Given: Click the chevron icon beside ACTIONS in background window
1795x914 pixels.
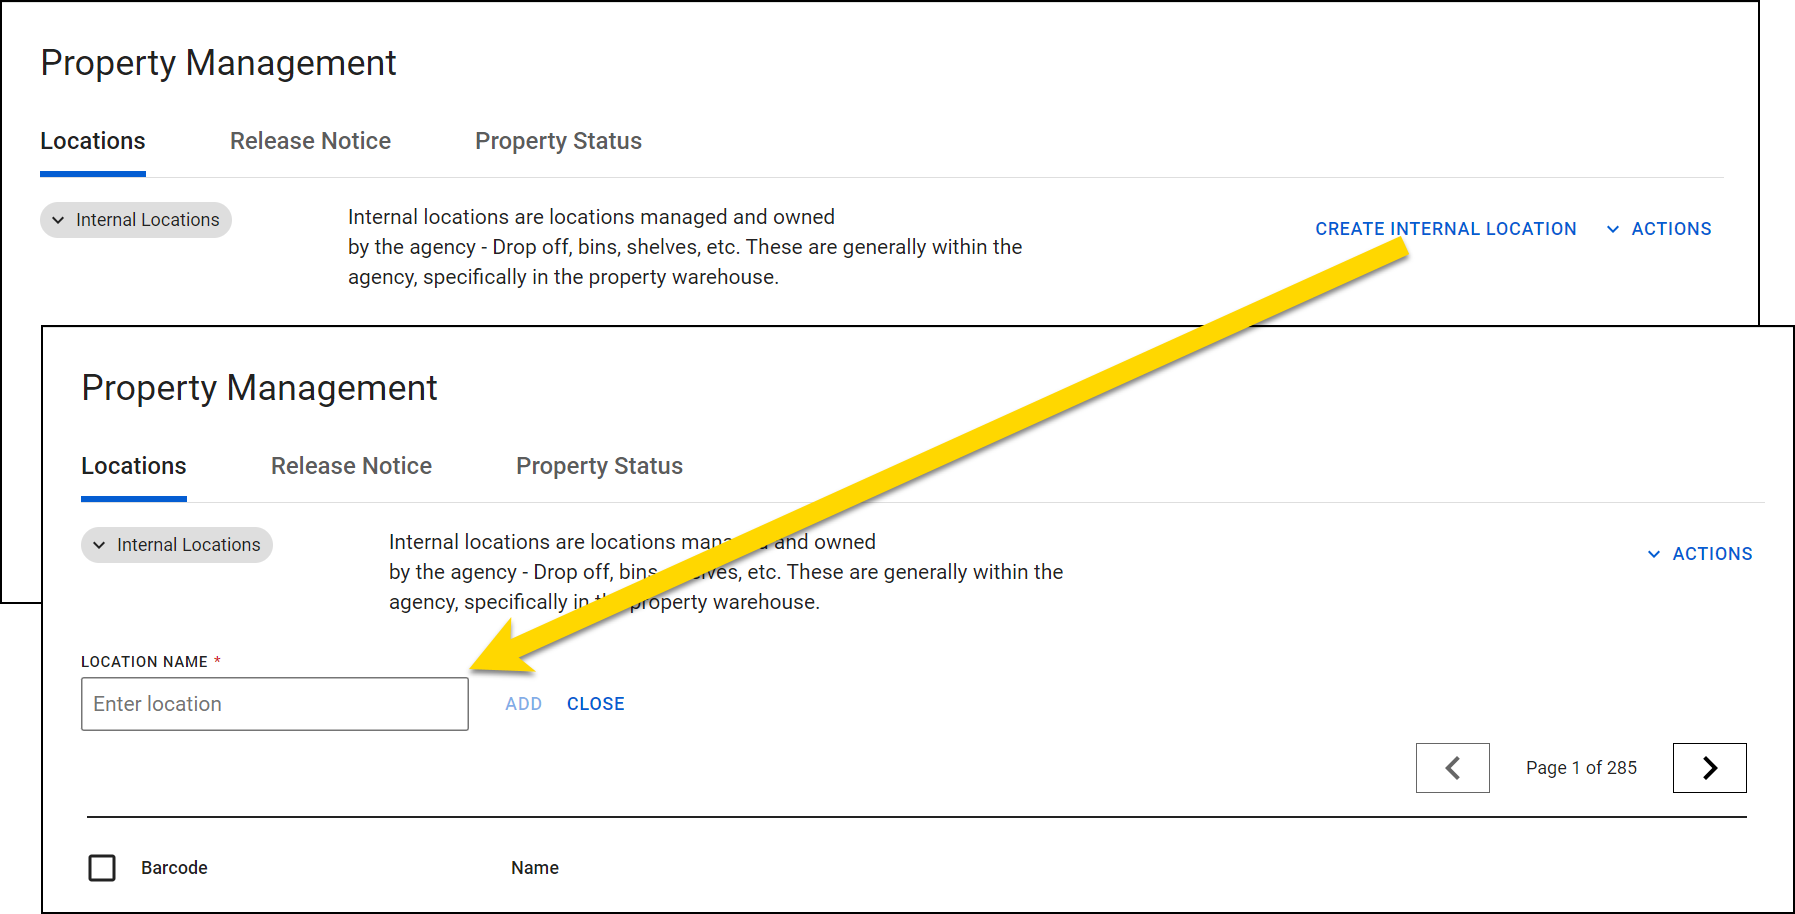Looking at the screenshot, I should (x=1612, y=228).
